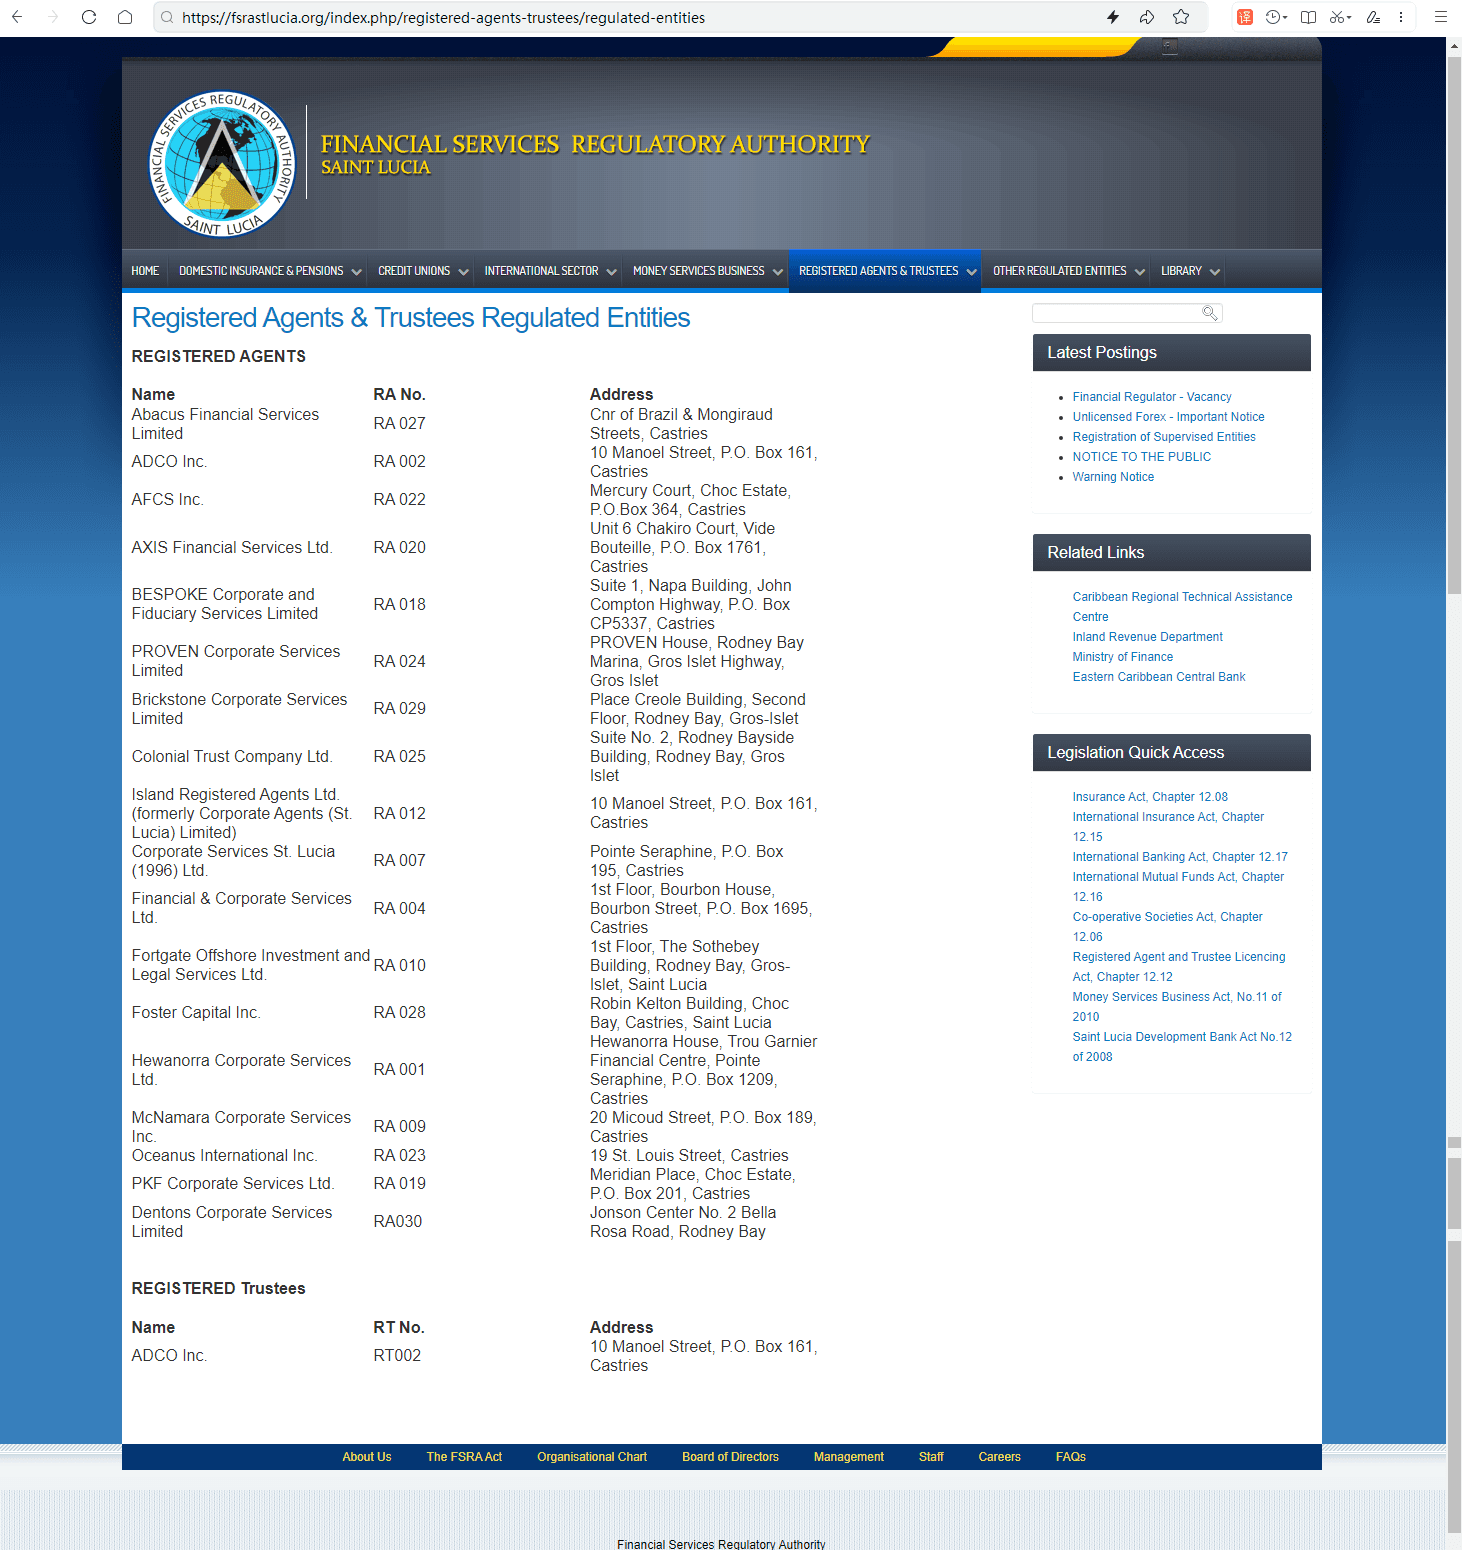Click the vertical page scrollbar thumb
This screenshot has height=1550, width=1462.
tap(1454, 325)
